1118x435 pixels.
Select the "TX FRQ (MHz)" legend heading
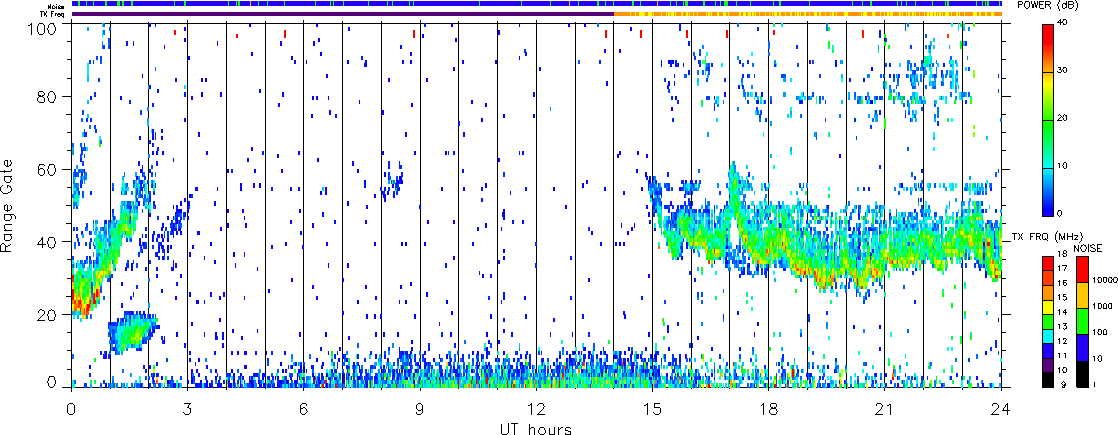(1046, 236)
